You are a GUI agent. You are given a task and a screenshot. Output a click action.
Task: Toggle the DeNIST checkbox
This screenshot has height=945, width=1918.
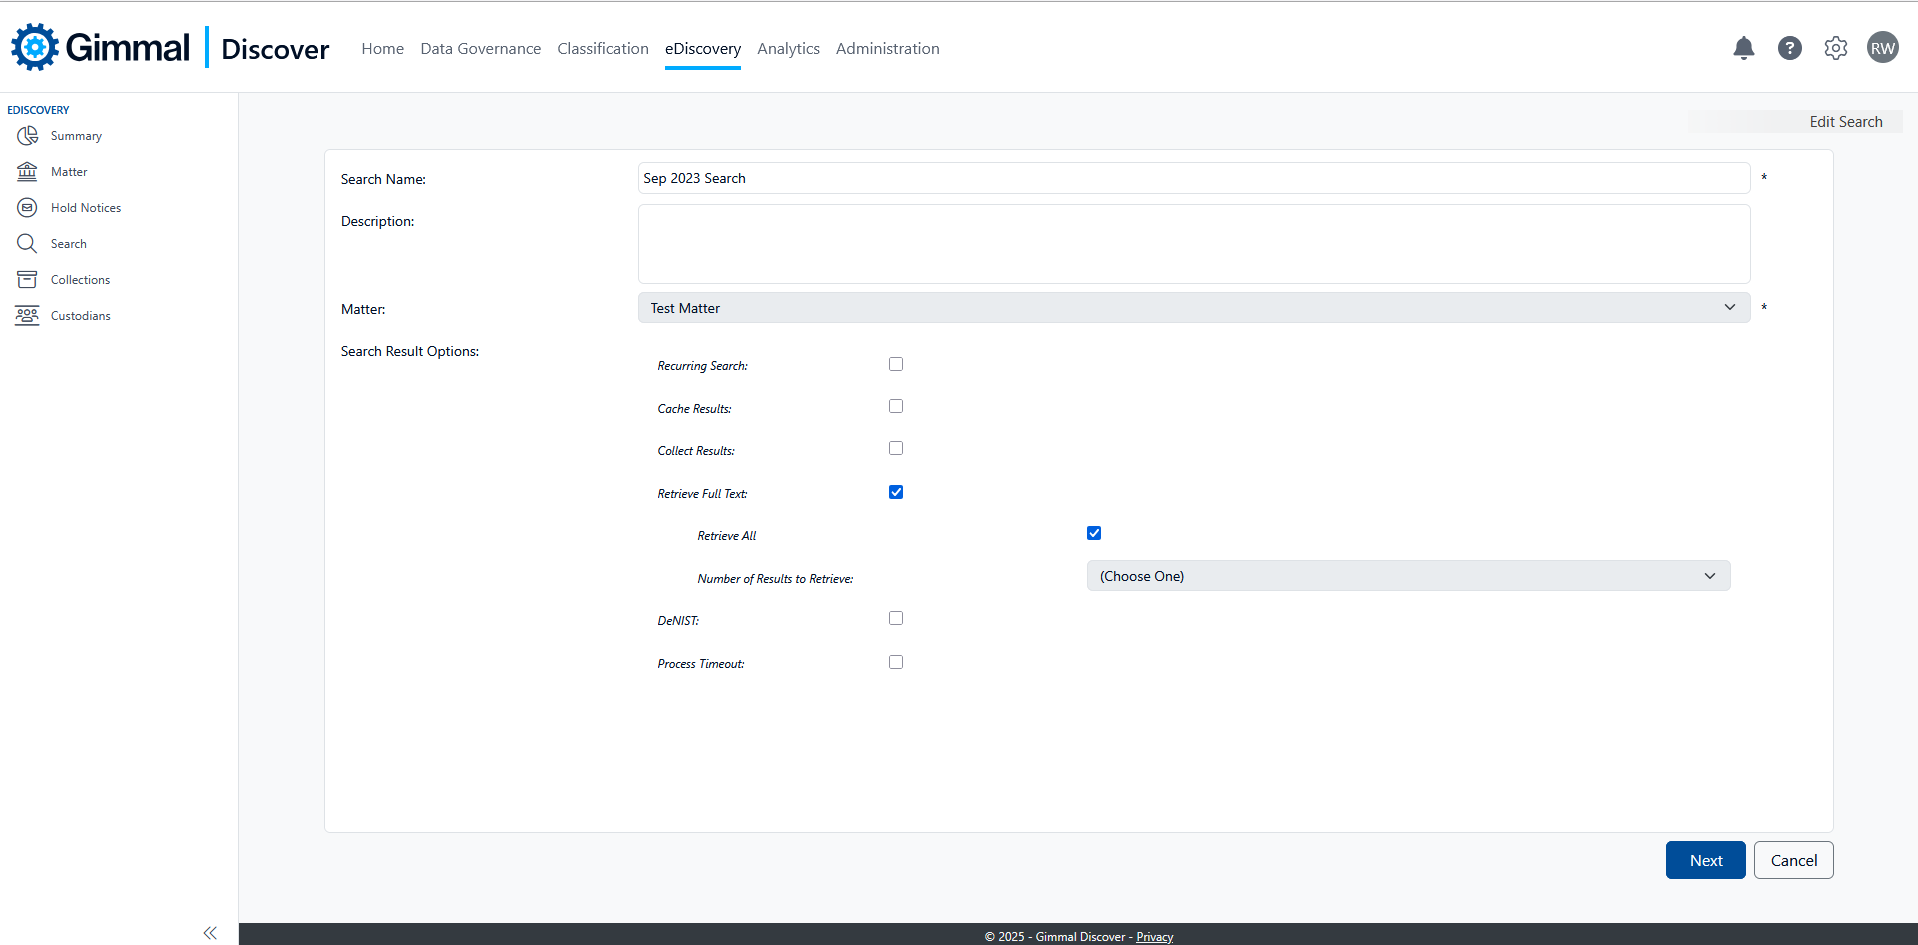tap(896, 618)
